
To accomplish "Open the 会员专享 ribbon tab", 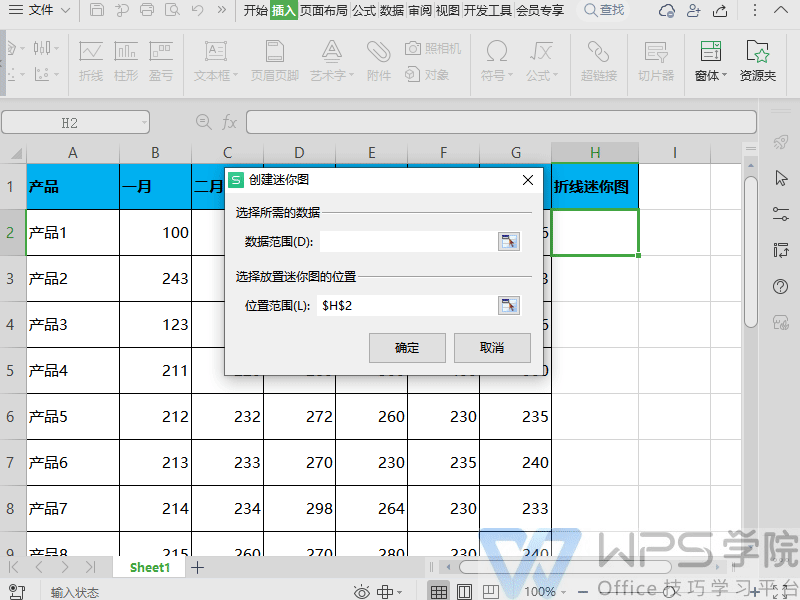I will [540, 10].
